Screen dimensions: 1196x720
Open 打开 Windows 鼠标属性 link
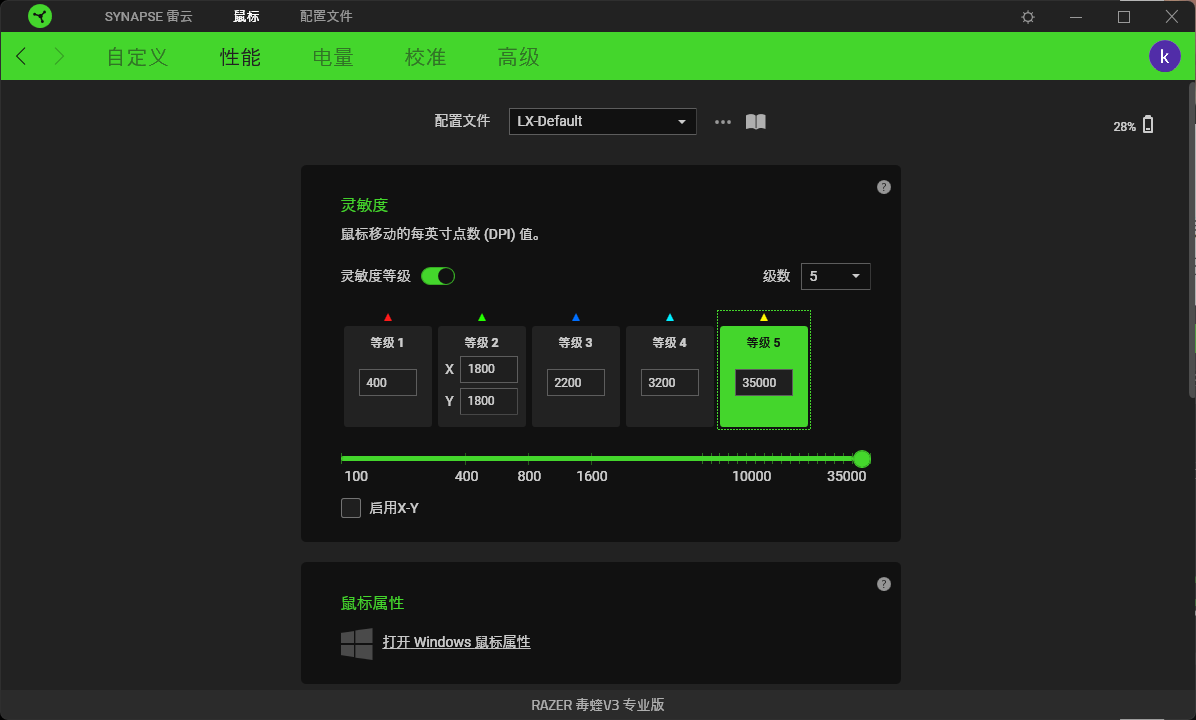click(456, 642)
